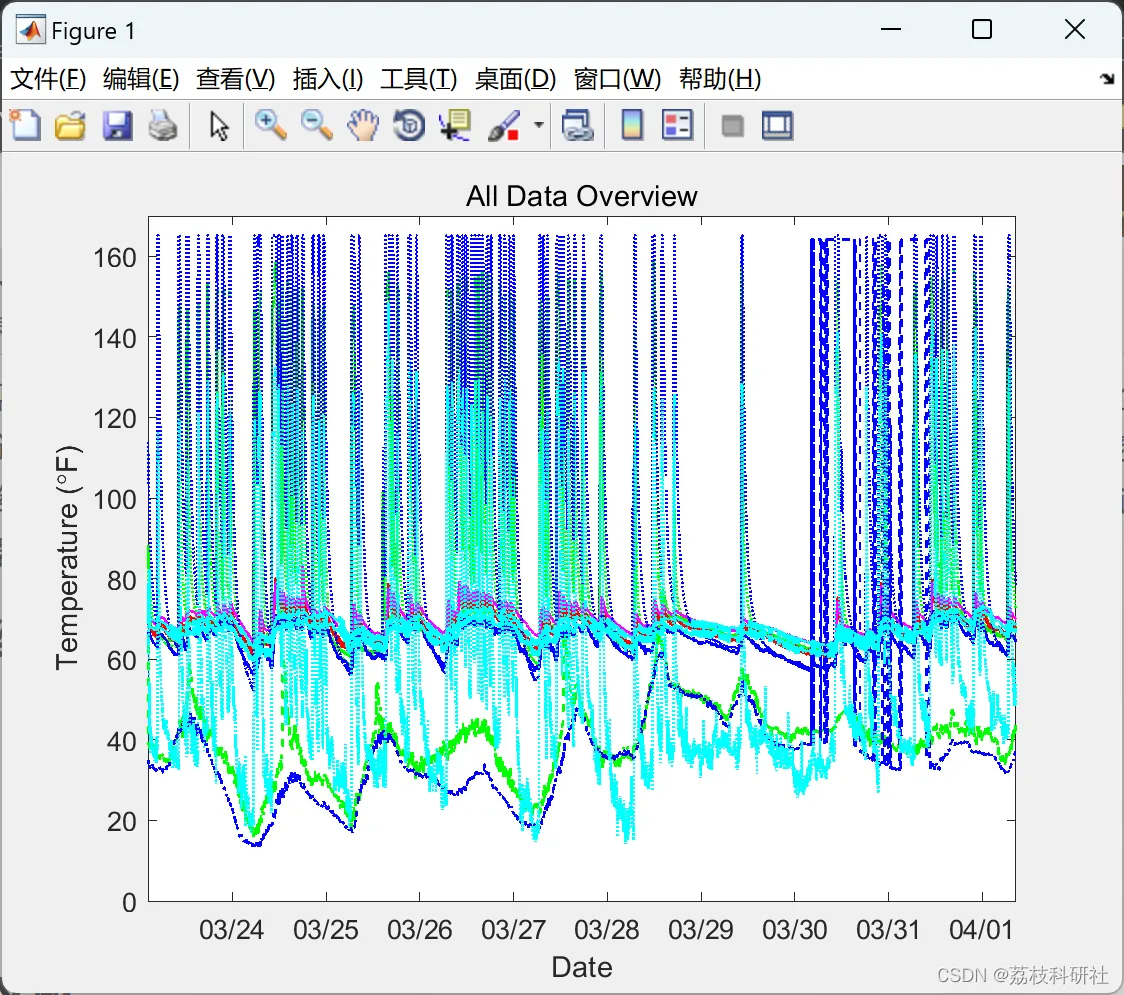1124x995 pixels.
Task: Dock the figure using the menu bar arrow
Action: pyautogui.click(x=1107, y=80)
